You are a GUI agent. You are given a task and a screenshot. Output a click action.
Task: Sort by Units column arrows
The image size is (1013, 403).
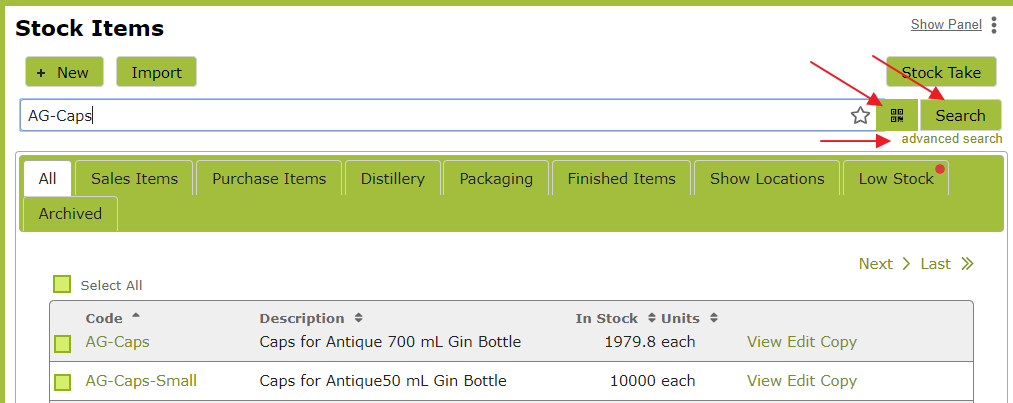pos(713,318)
